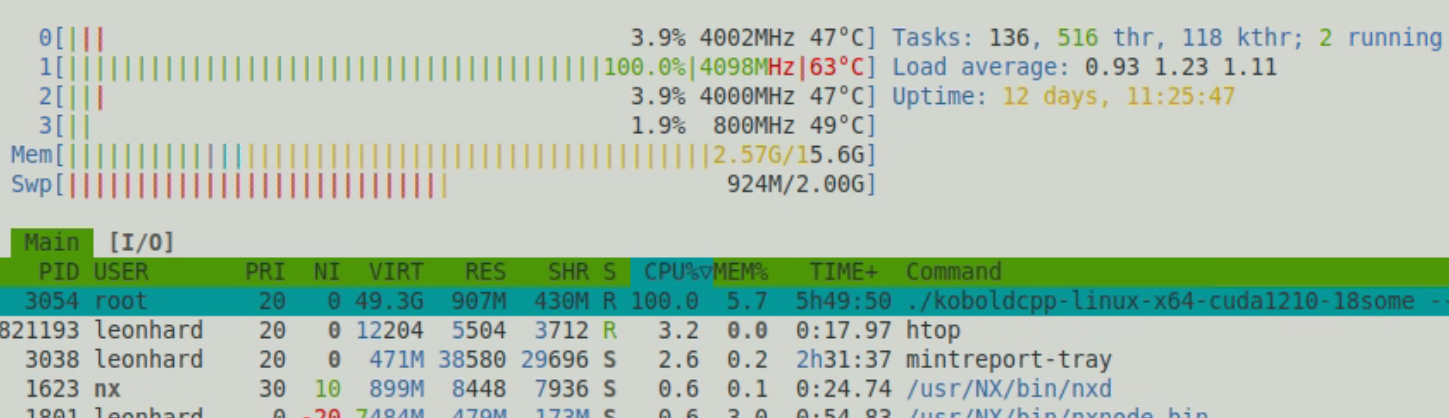The image size is (1449, 418).
Task: Click the root user cell
Action: click(x=121, y=301)
